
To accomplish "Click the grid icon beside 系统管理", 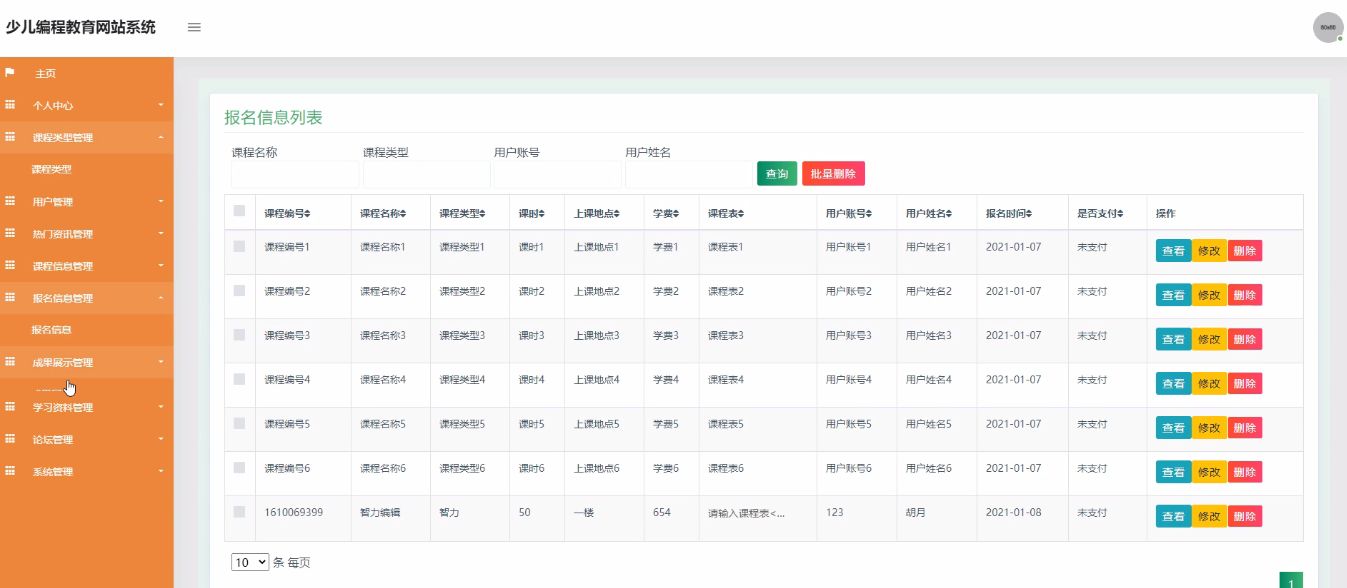I will tap(10, 471).
